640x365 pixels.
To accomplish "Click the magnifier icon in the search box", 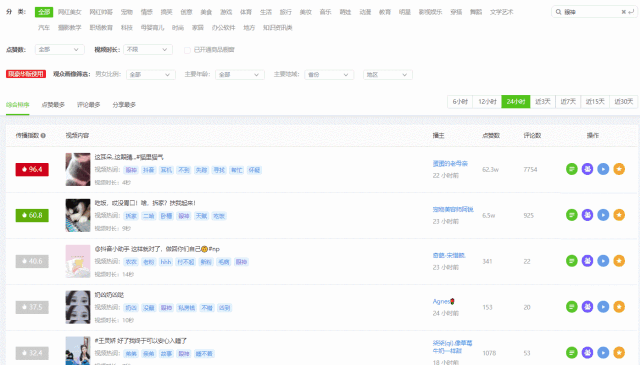I will pos(558,12).
